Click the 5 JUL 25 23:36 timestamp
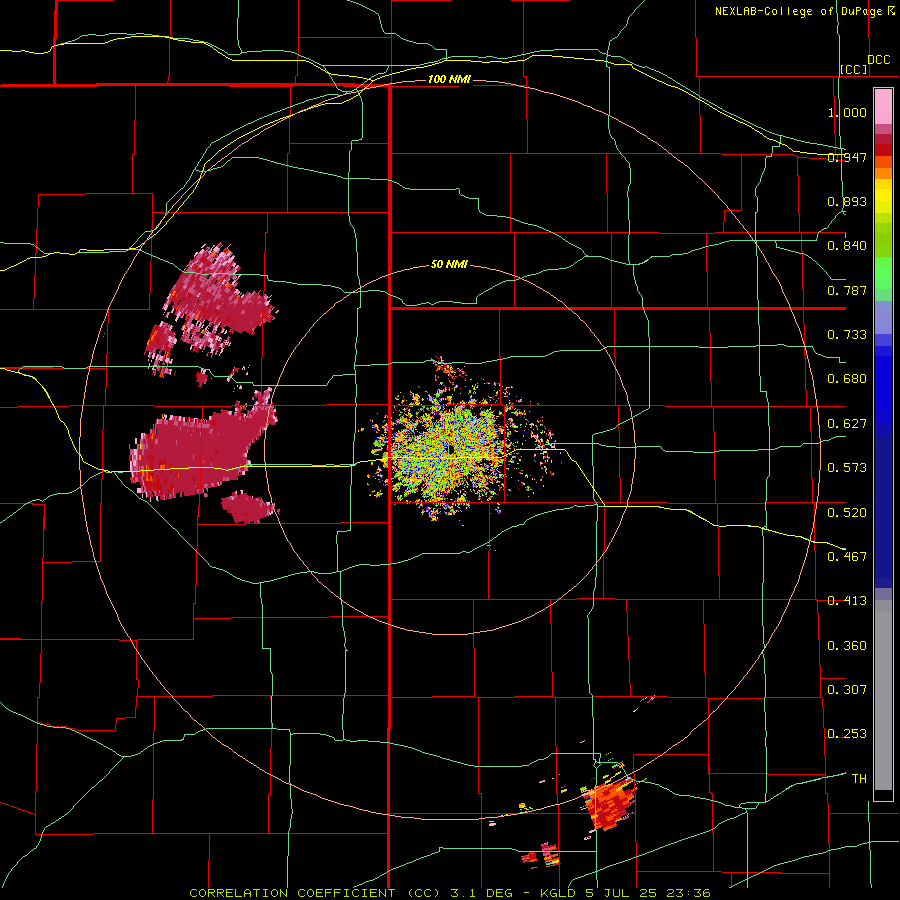Screen dimensions: 900x900 coord(650,893)
